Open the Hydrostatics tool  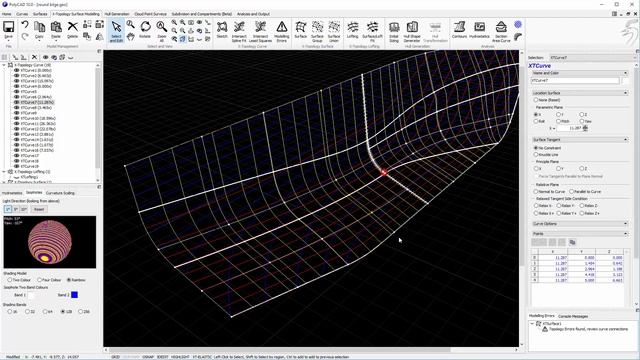pyautogui.click(x=479, y=27)
